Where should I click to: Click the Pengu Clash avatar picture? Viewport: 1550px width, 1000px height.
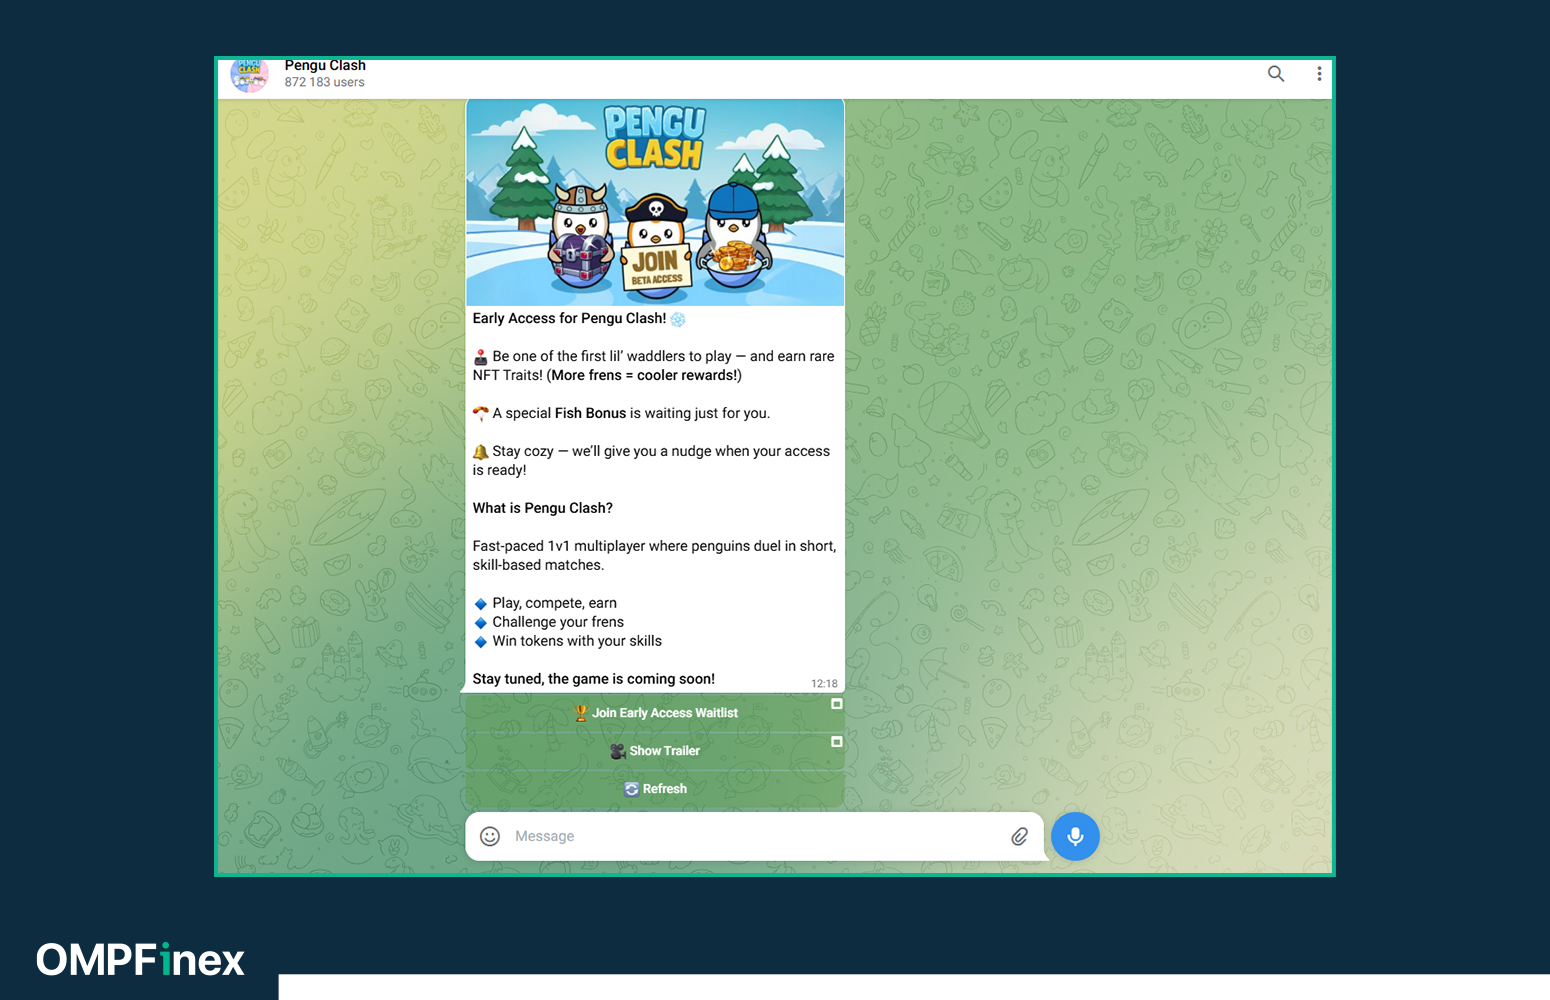tap(249, 76)
